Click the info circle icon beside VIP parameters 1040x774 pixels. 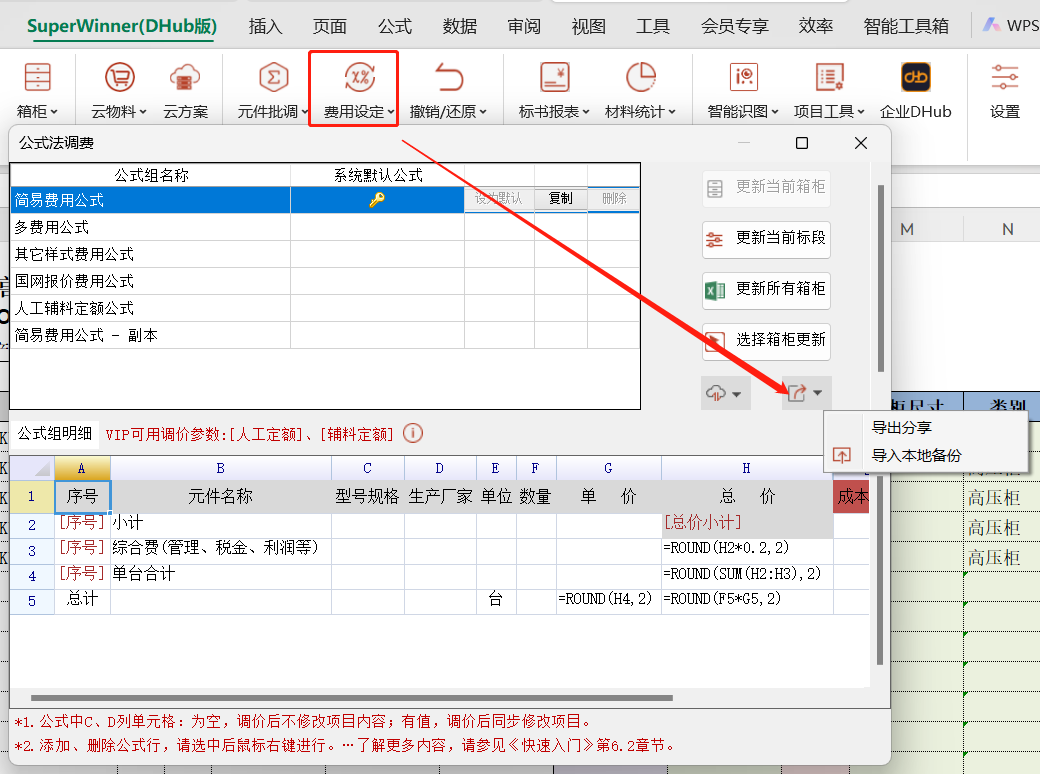tap(413, 433)
